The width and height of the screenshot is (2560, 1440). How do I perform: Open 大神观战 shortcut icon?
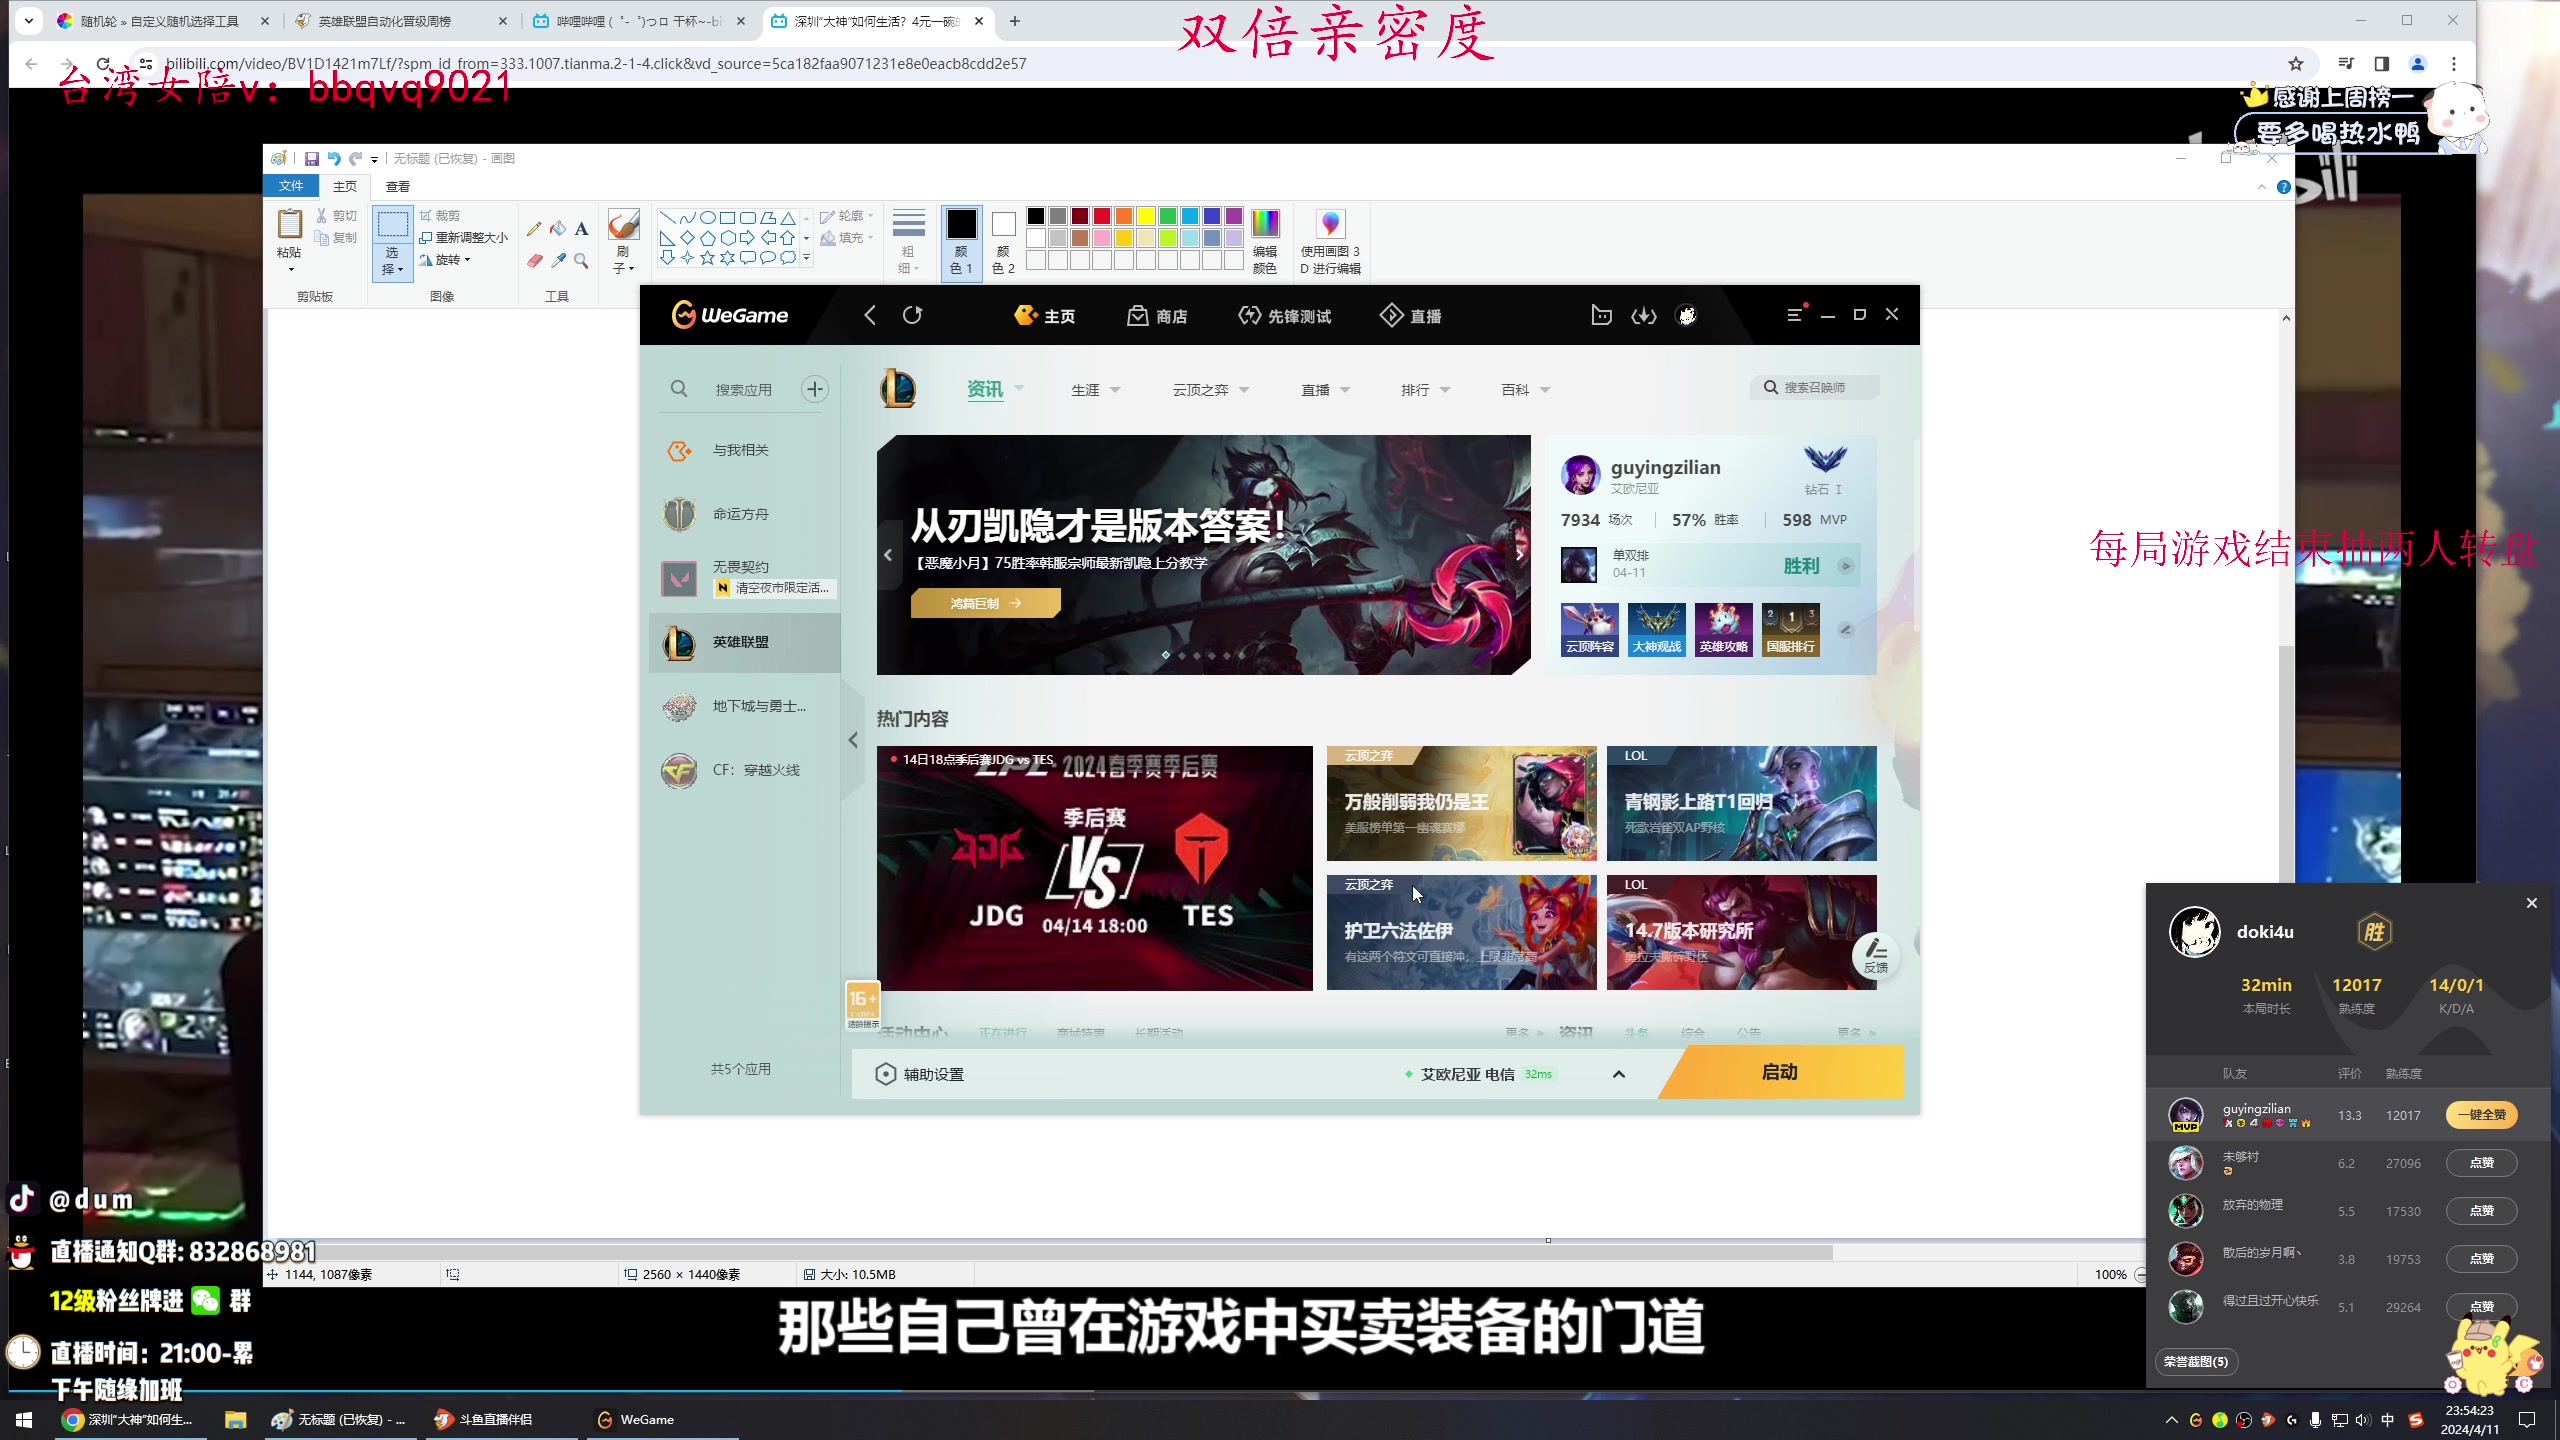coord(1656,630)
